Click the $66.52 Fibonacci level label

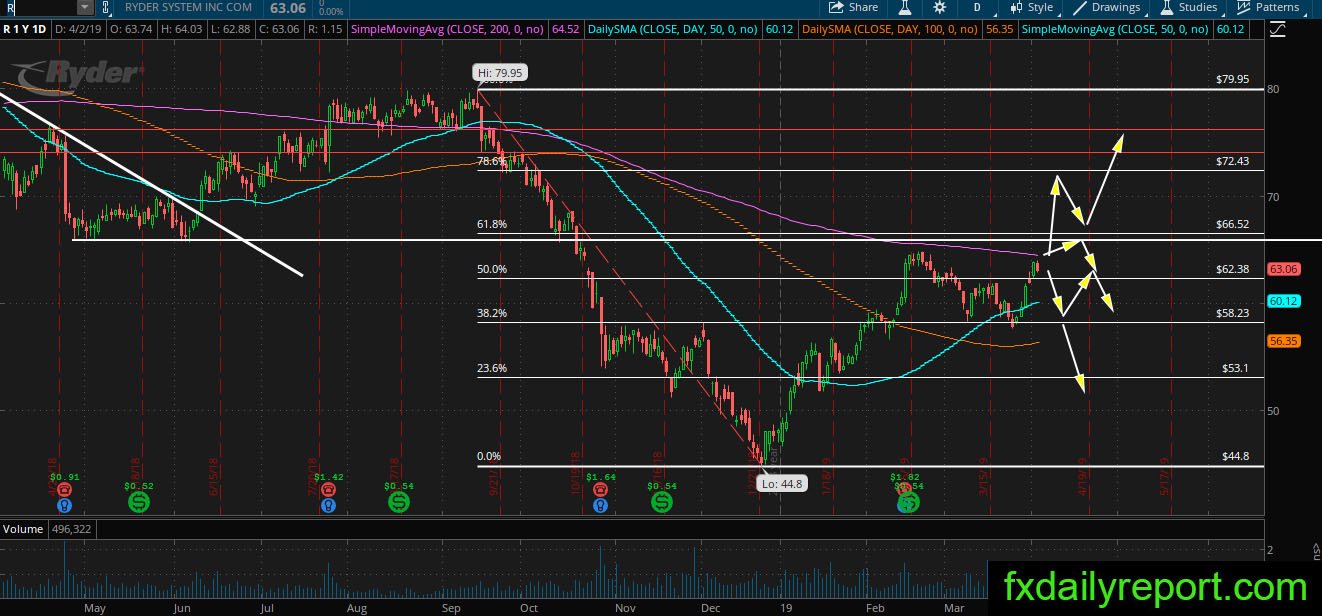1233,225
